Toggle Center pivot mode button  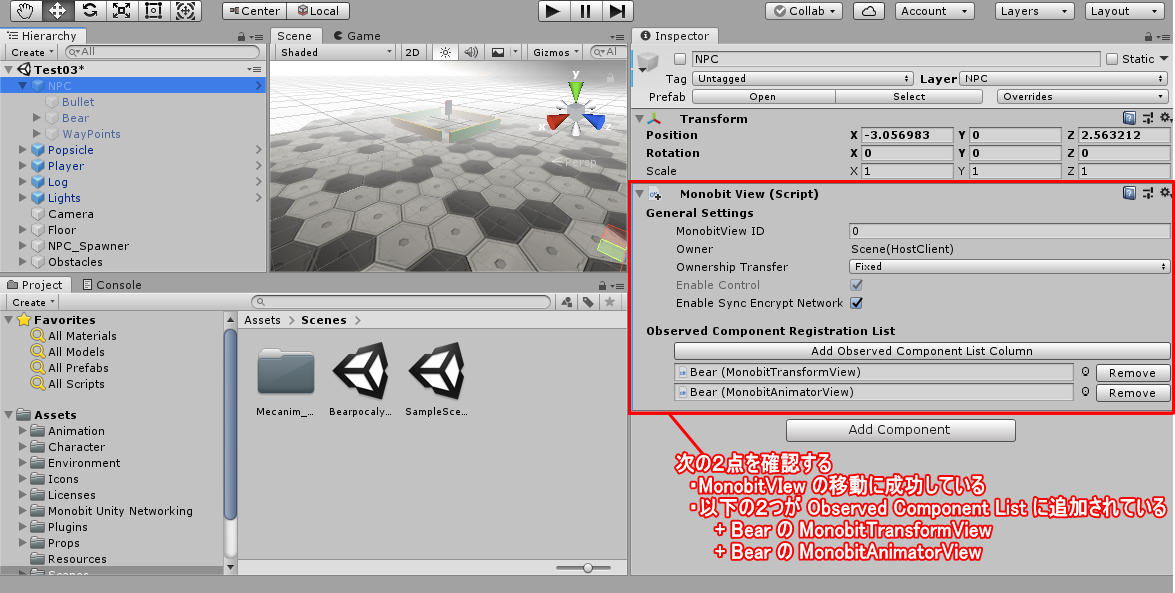(x=255, y=11)
